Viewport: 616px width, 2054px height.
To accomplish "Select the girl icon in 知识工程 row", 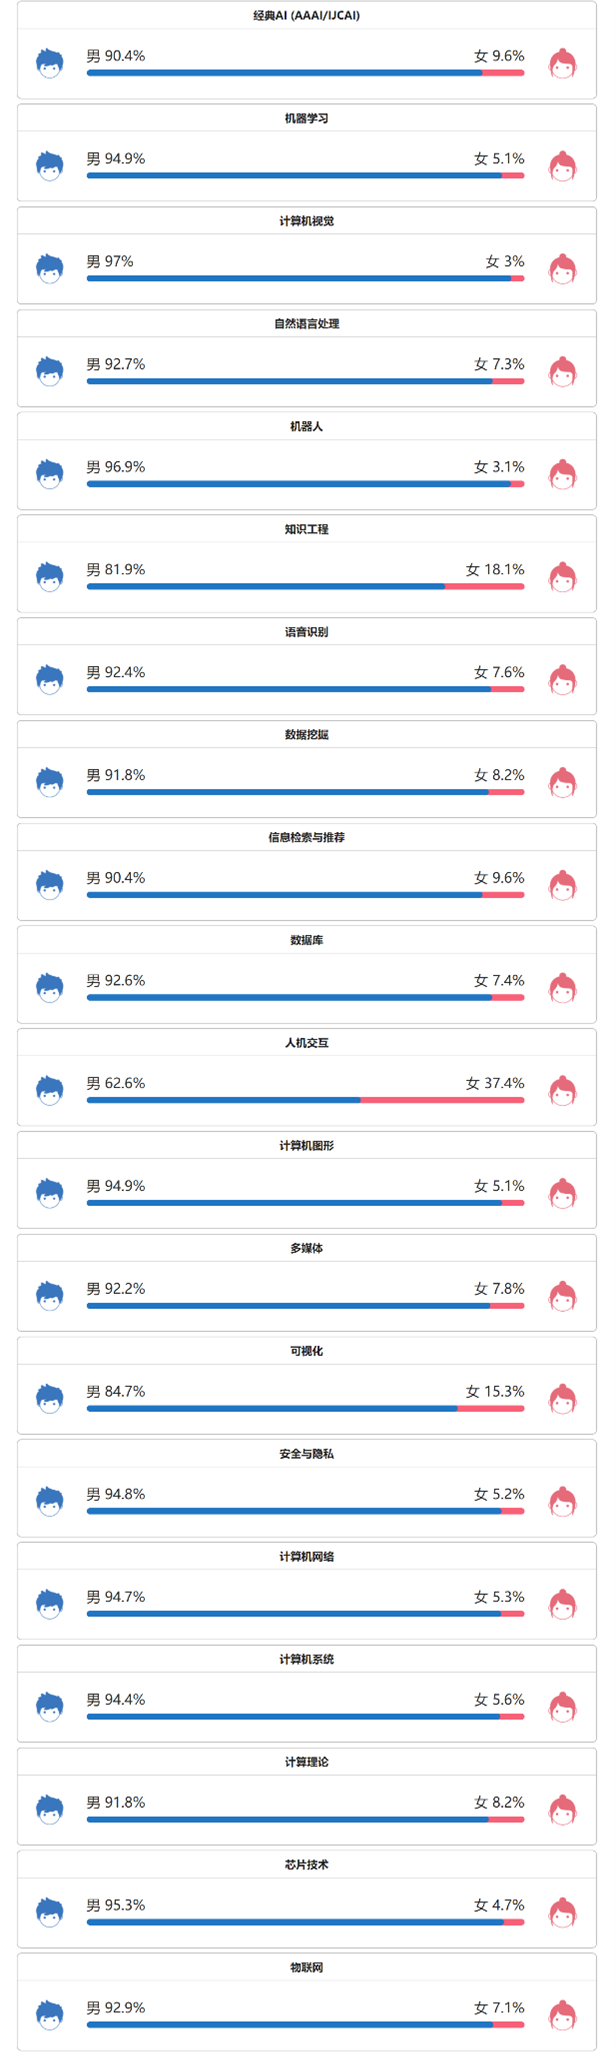I will 563,576.
